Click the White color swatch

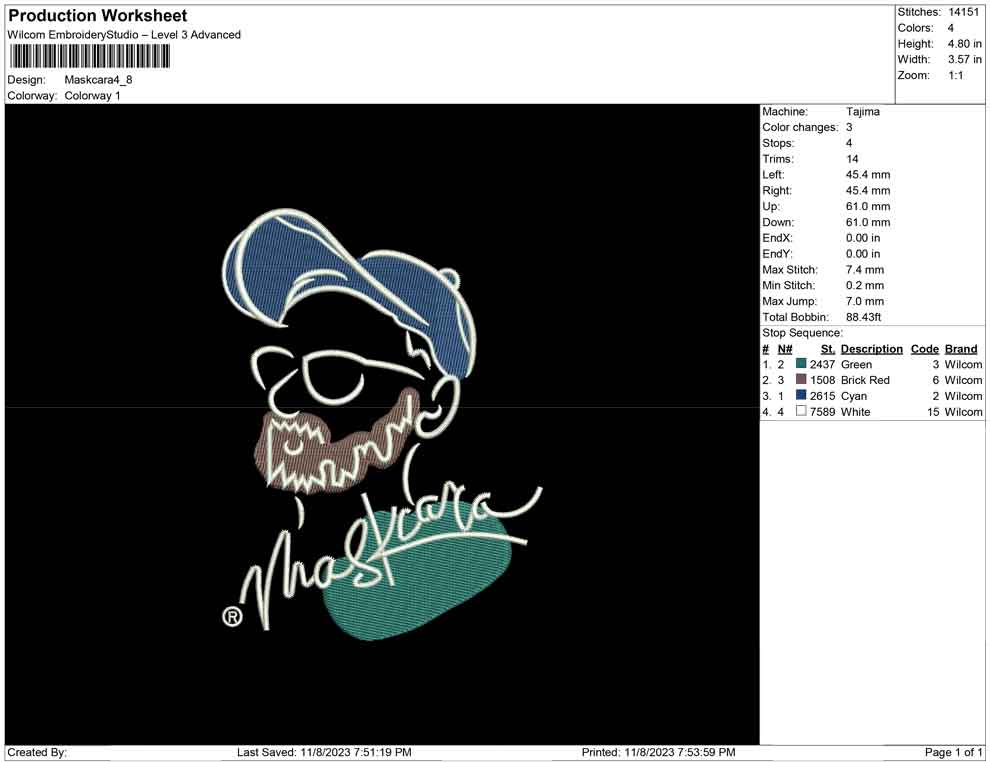(801, 411)
